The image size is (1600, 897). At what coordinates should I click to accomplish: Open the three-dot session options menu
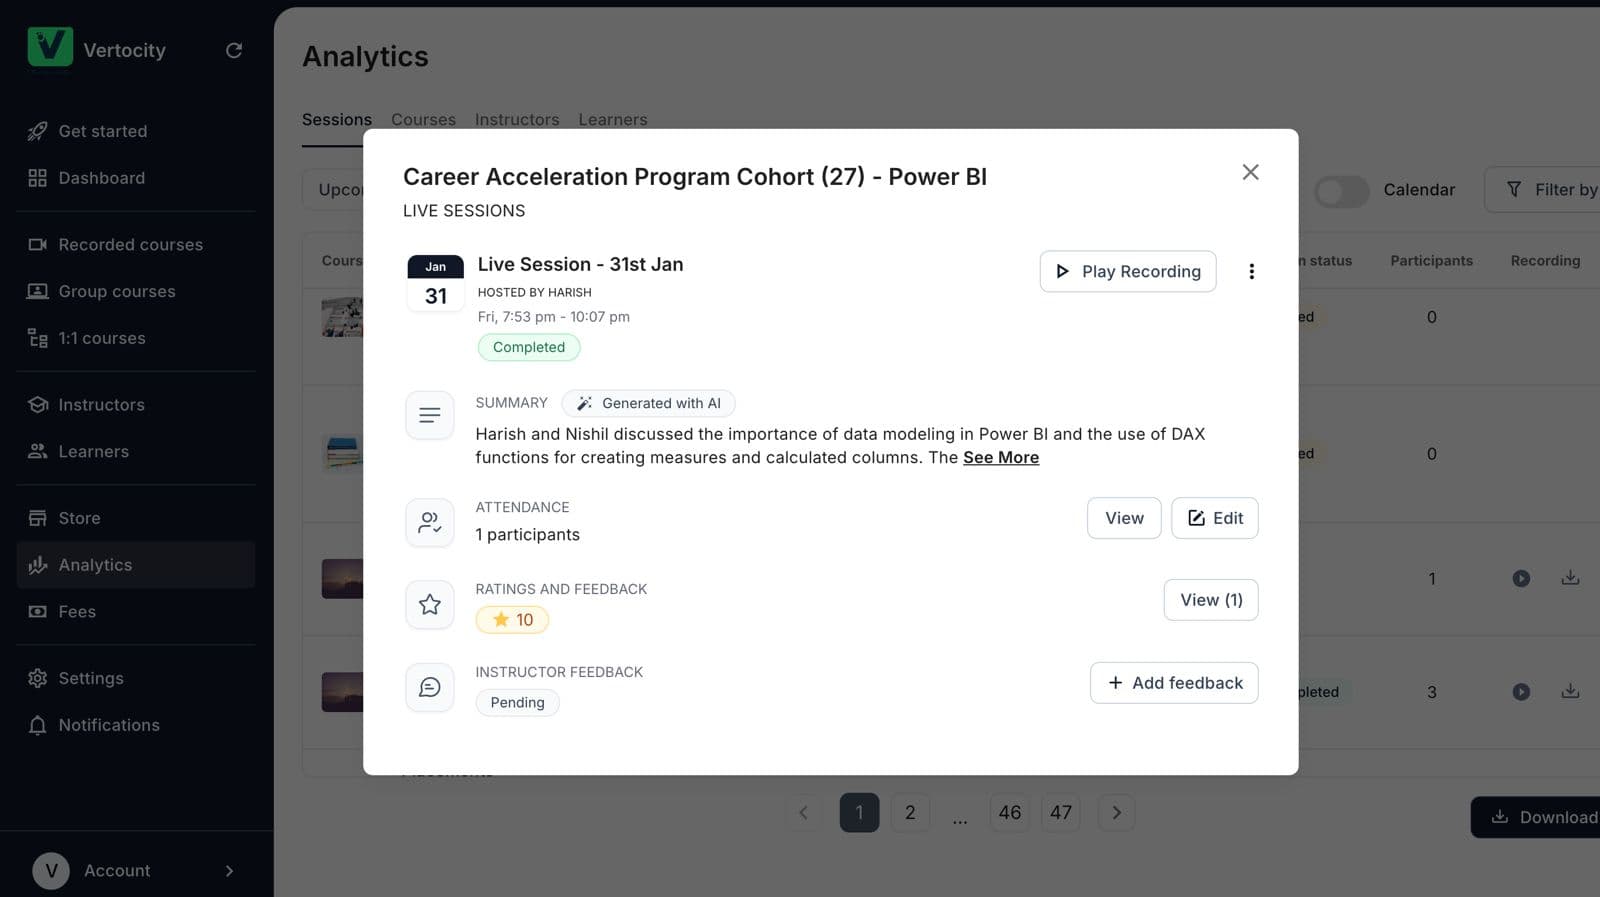click(1251, 271)
